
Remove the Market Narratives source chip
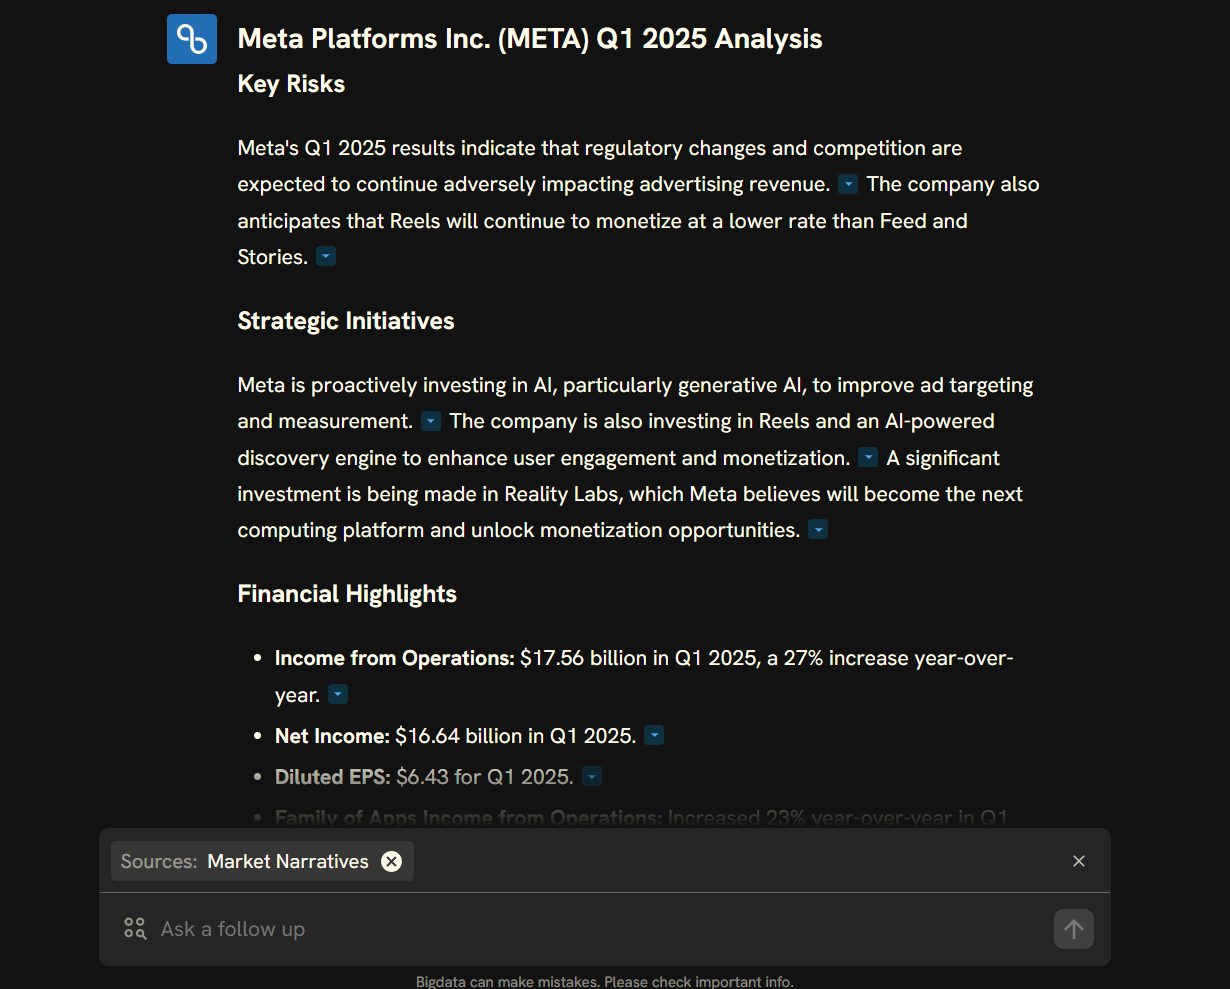(x=391, y=861)
